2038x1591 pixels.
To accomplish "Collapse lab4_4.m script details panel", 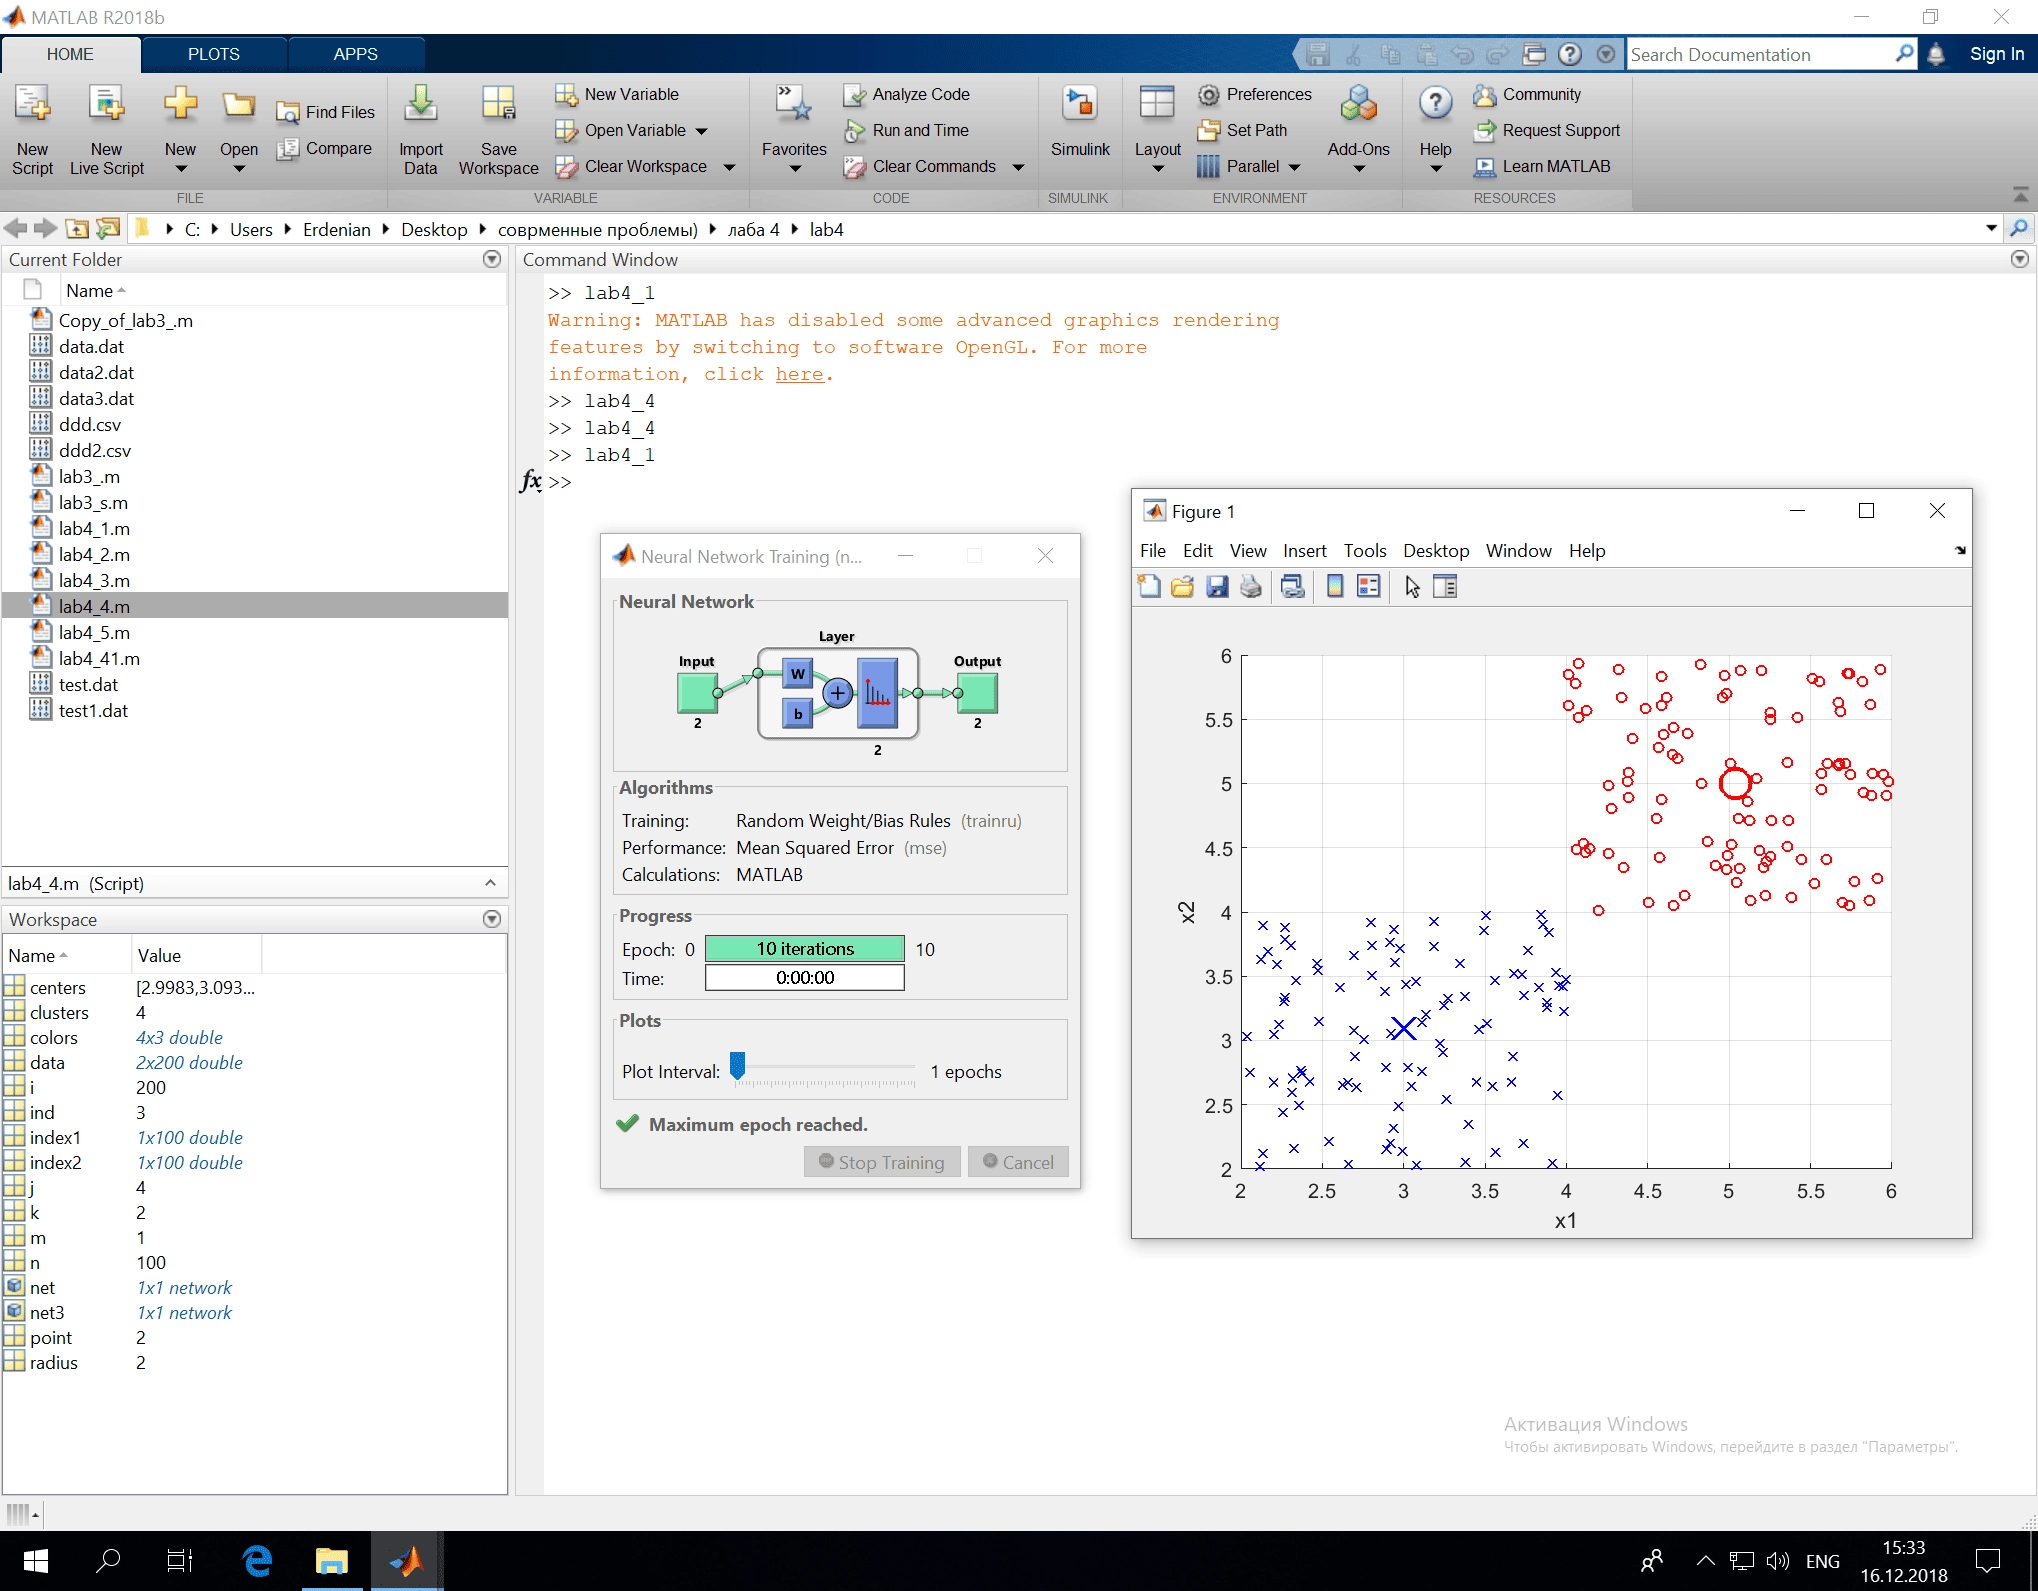I will (x=490, y=883).
